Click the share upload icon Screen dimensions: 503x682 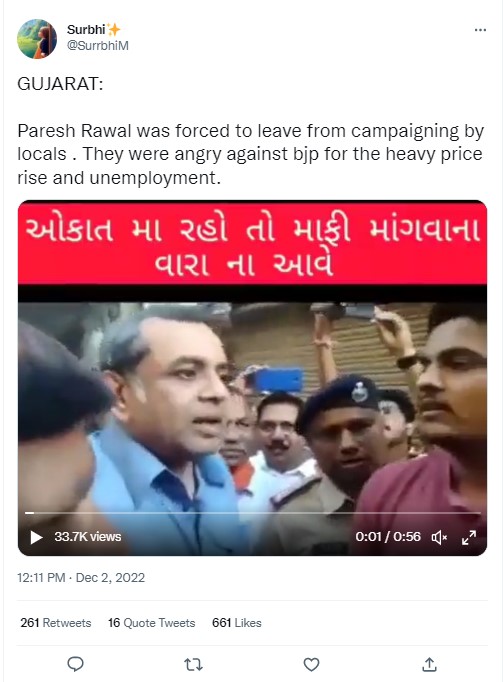tap(429, 664)
